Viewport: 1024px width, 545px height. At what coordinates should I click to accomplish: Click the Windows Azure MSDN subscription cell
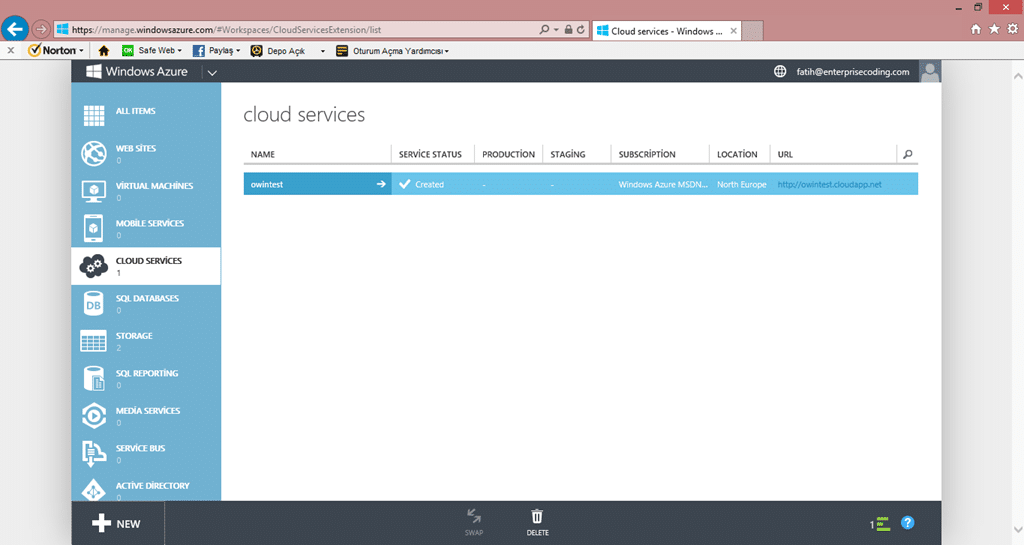pos(663,185)
